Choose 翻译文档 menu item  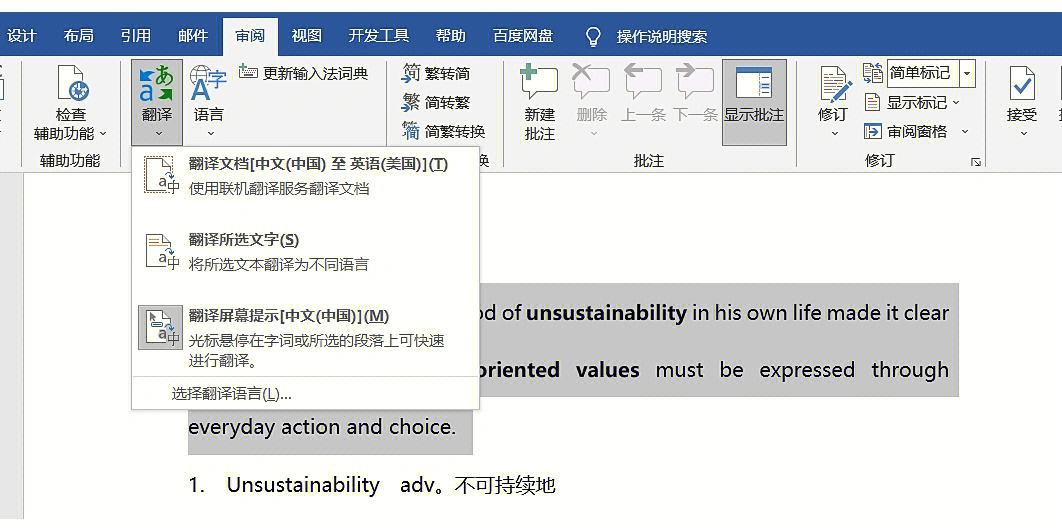click(x=305, y=176)
